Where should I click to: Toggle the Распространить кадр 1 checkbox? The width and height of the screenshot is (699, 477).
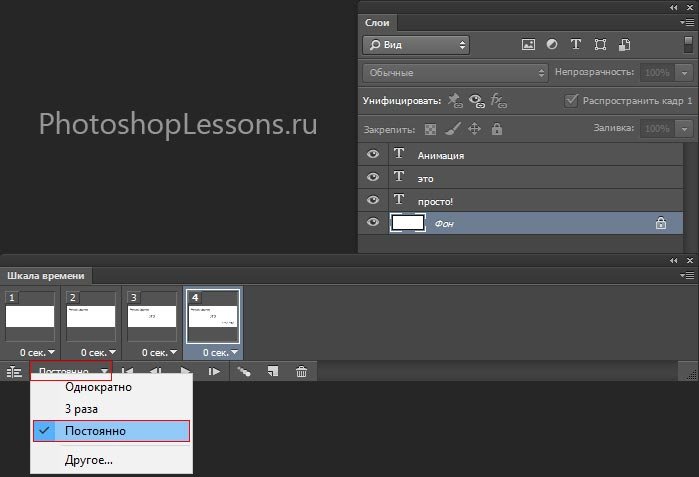571,101
